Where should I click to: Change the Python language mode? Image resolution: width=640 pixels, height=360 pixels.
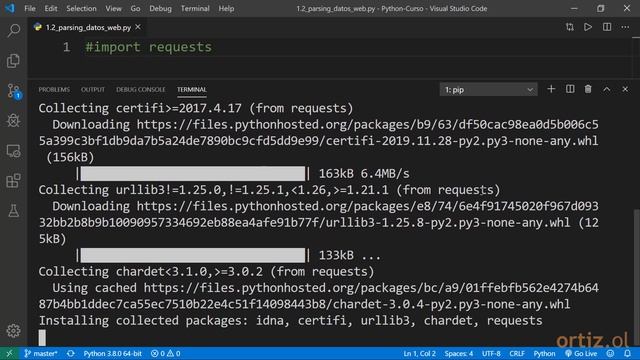point(544,353)
